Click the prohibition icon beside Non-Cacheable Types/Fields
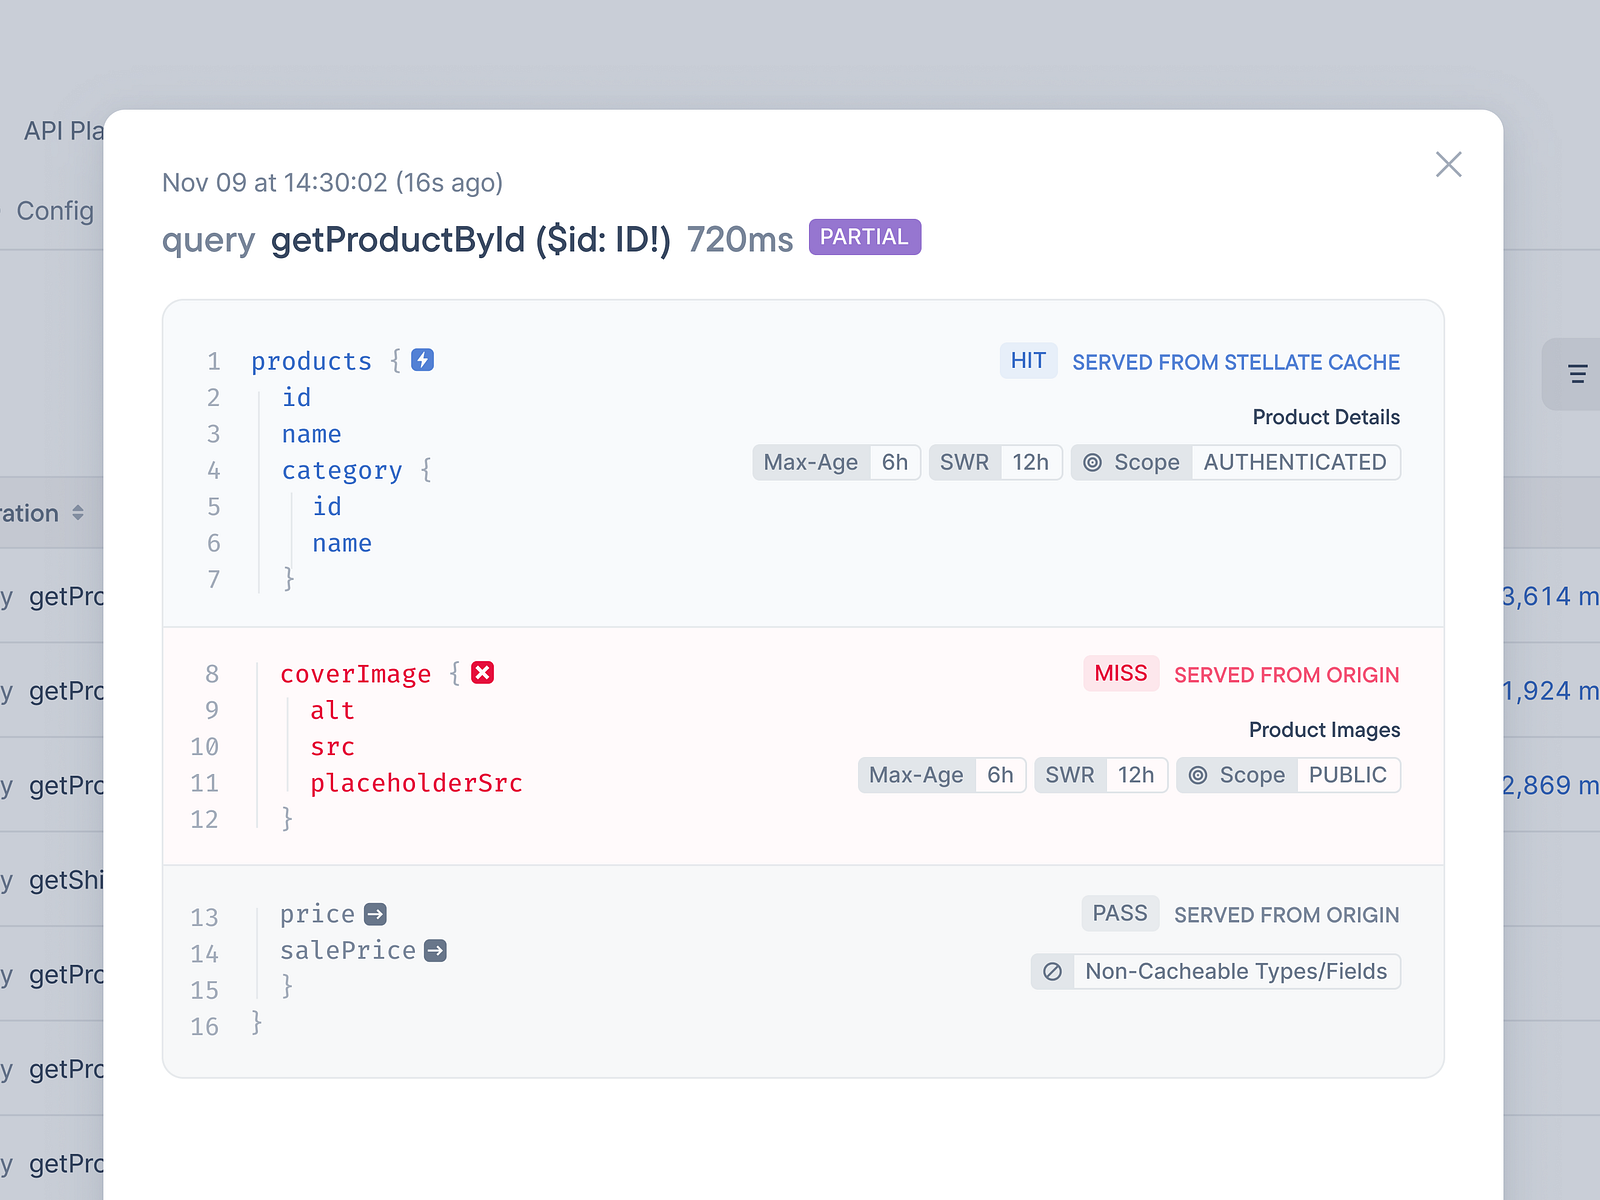The height and width of the screenshot is (1200, 1600). (1052, 971)
